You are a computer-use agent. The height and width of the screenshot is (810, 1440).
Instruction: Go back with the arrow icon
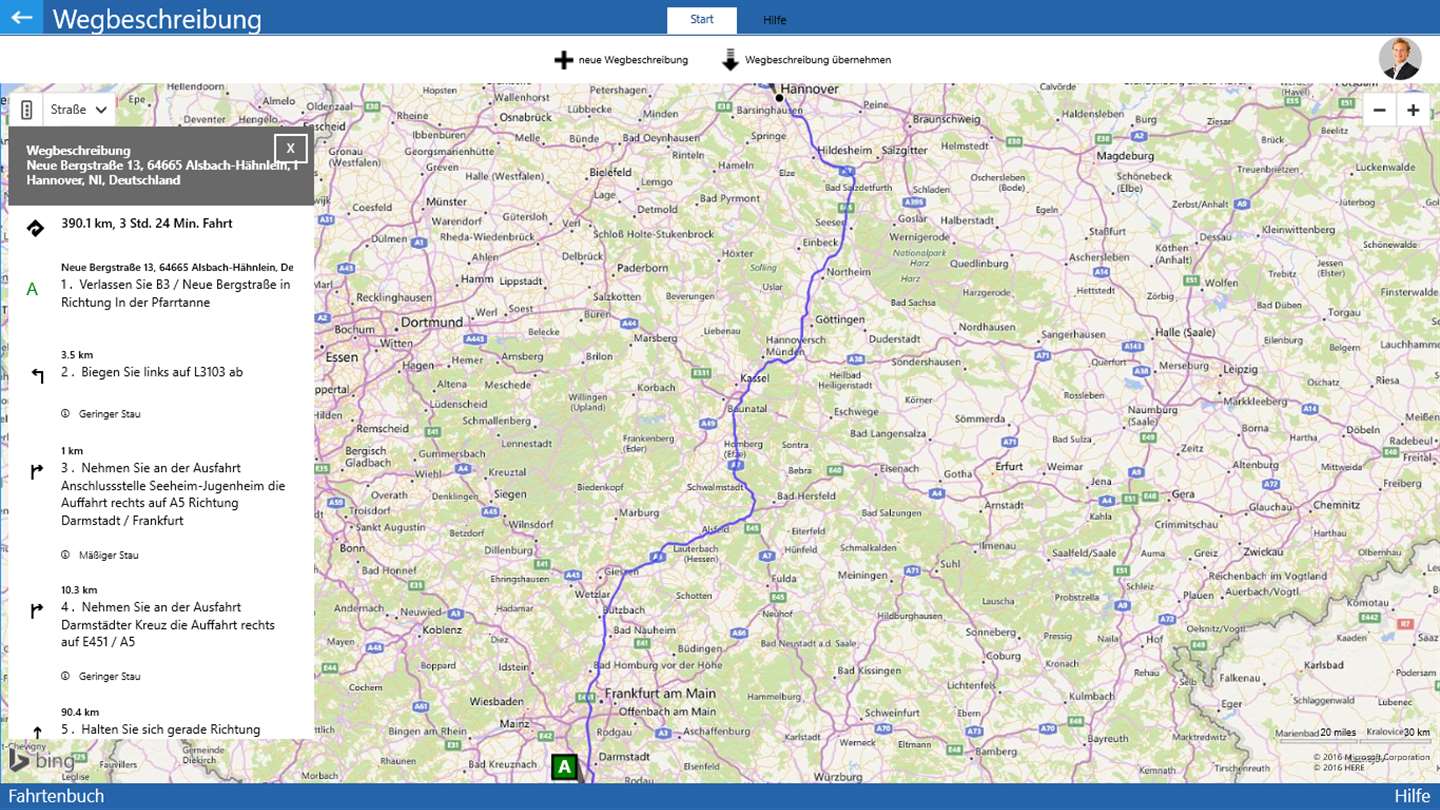point(21,17)
